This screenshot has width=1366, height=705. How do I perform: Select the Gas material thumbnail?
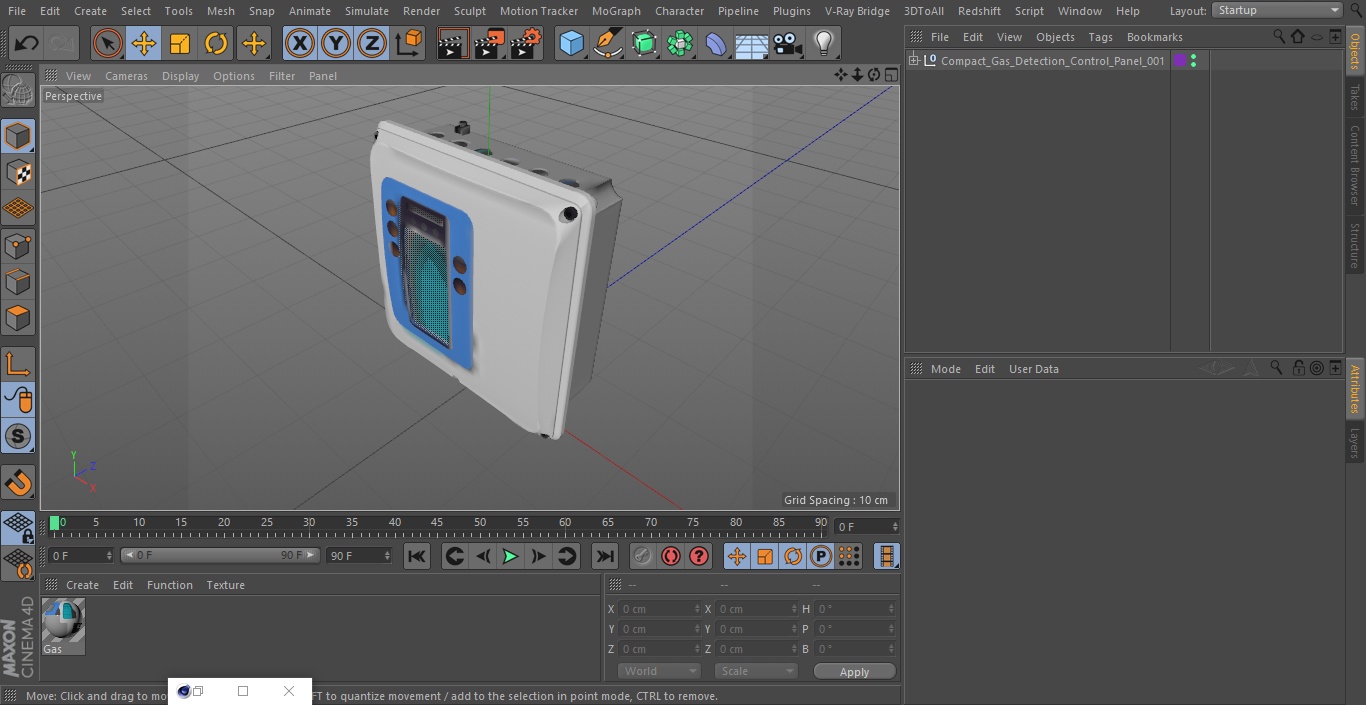[x=63, y=621]
